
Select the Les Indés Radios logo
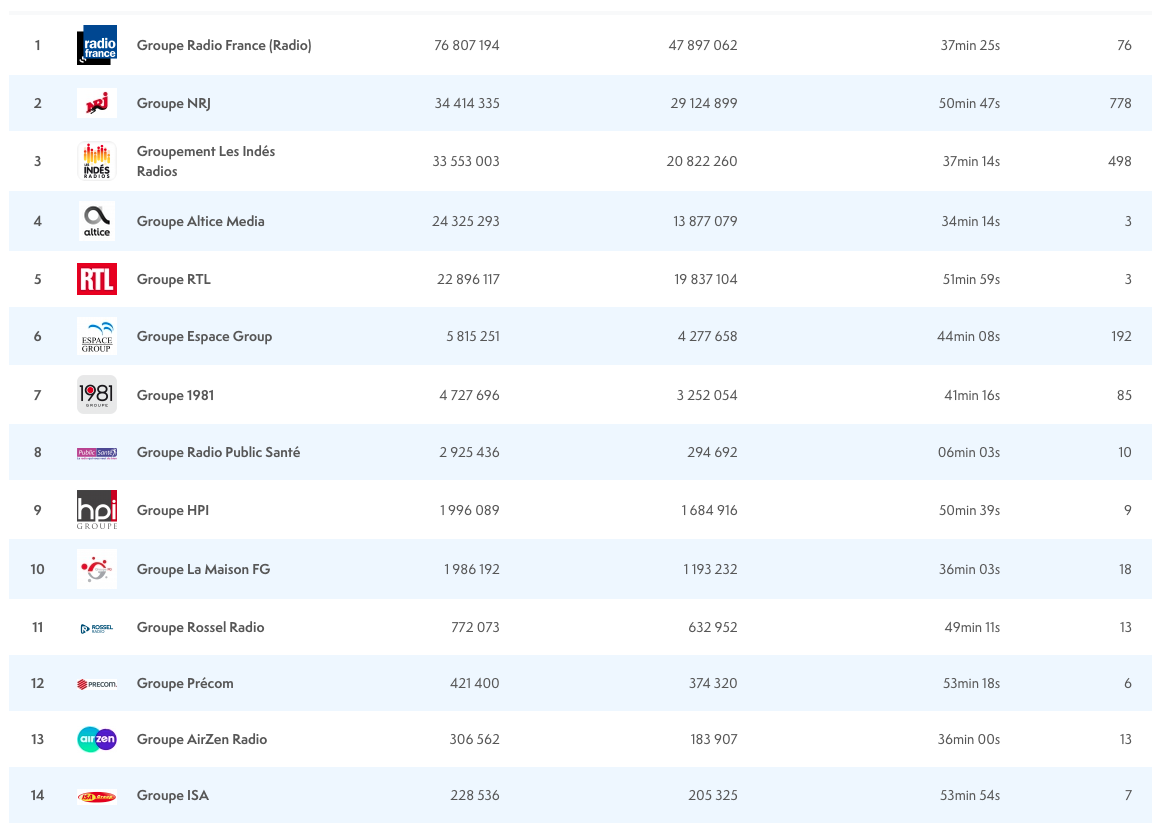pos(97,161)
